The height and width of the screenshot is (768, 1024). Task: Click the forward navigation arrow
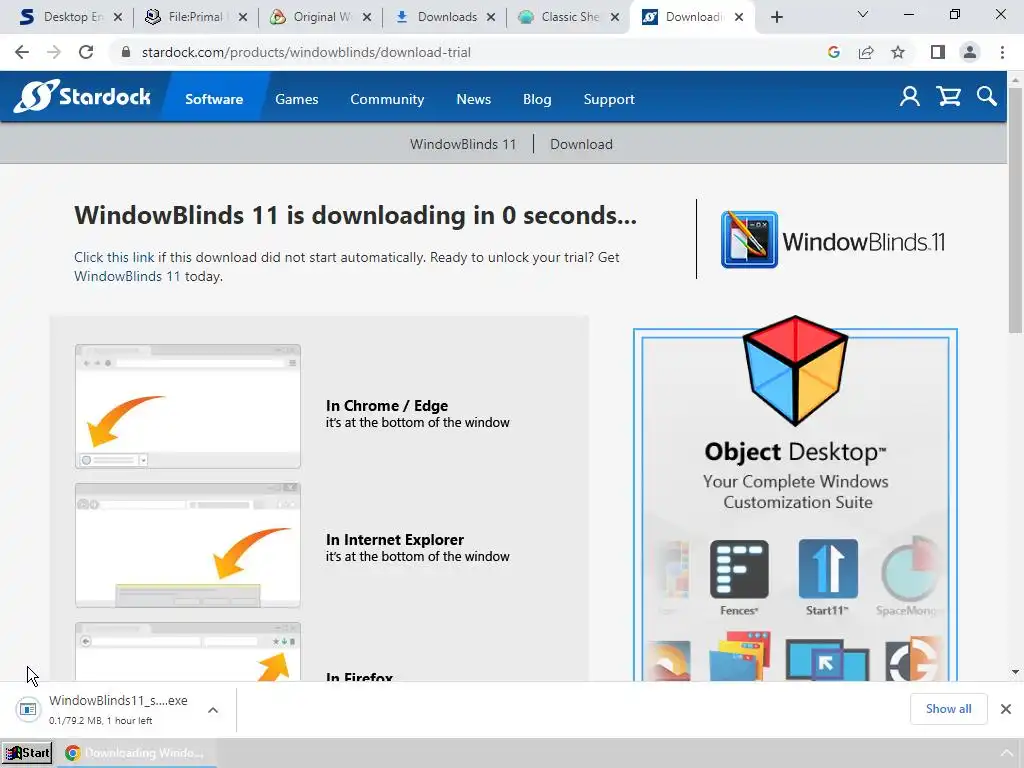pos(54,52)
